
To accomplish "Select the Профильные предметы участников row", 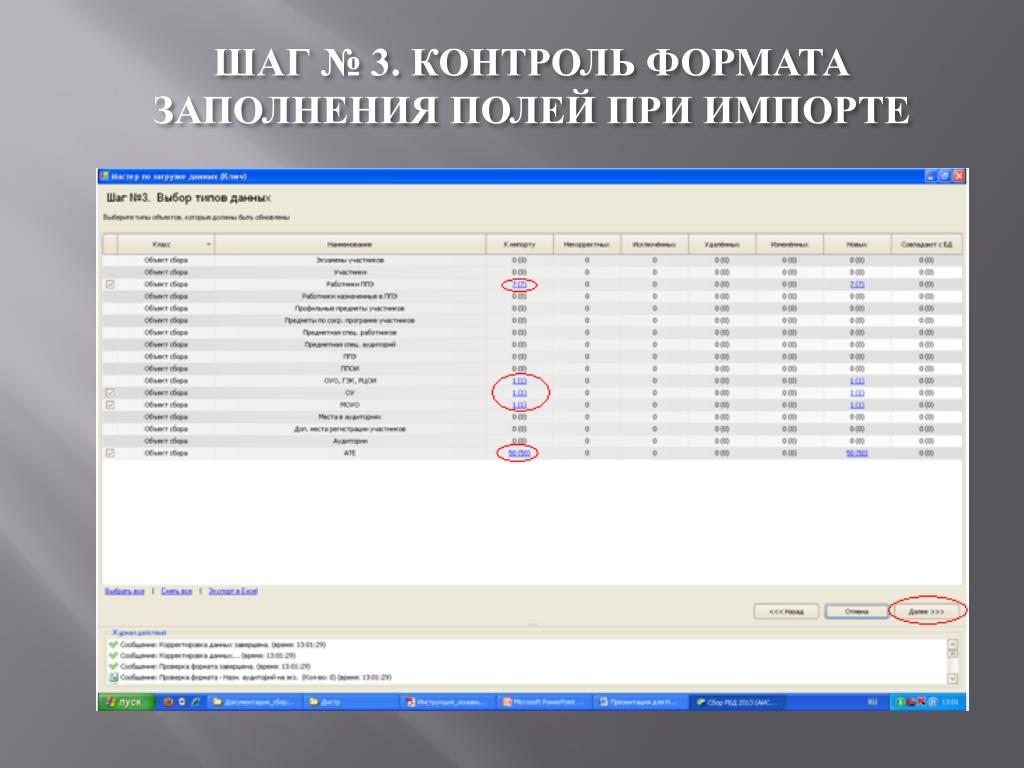I will pyautogui.click(x=350, y=308).
